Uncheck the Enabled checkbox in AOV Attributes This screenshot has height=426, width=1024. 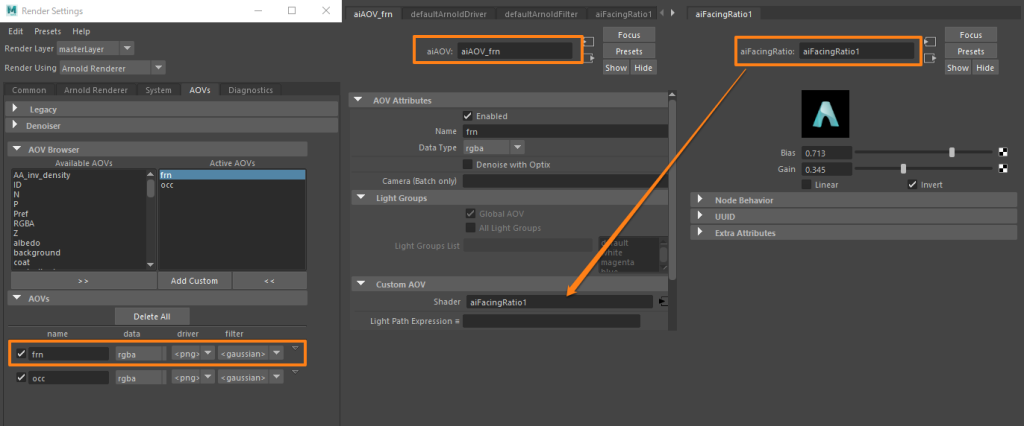point(468,116)
